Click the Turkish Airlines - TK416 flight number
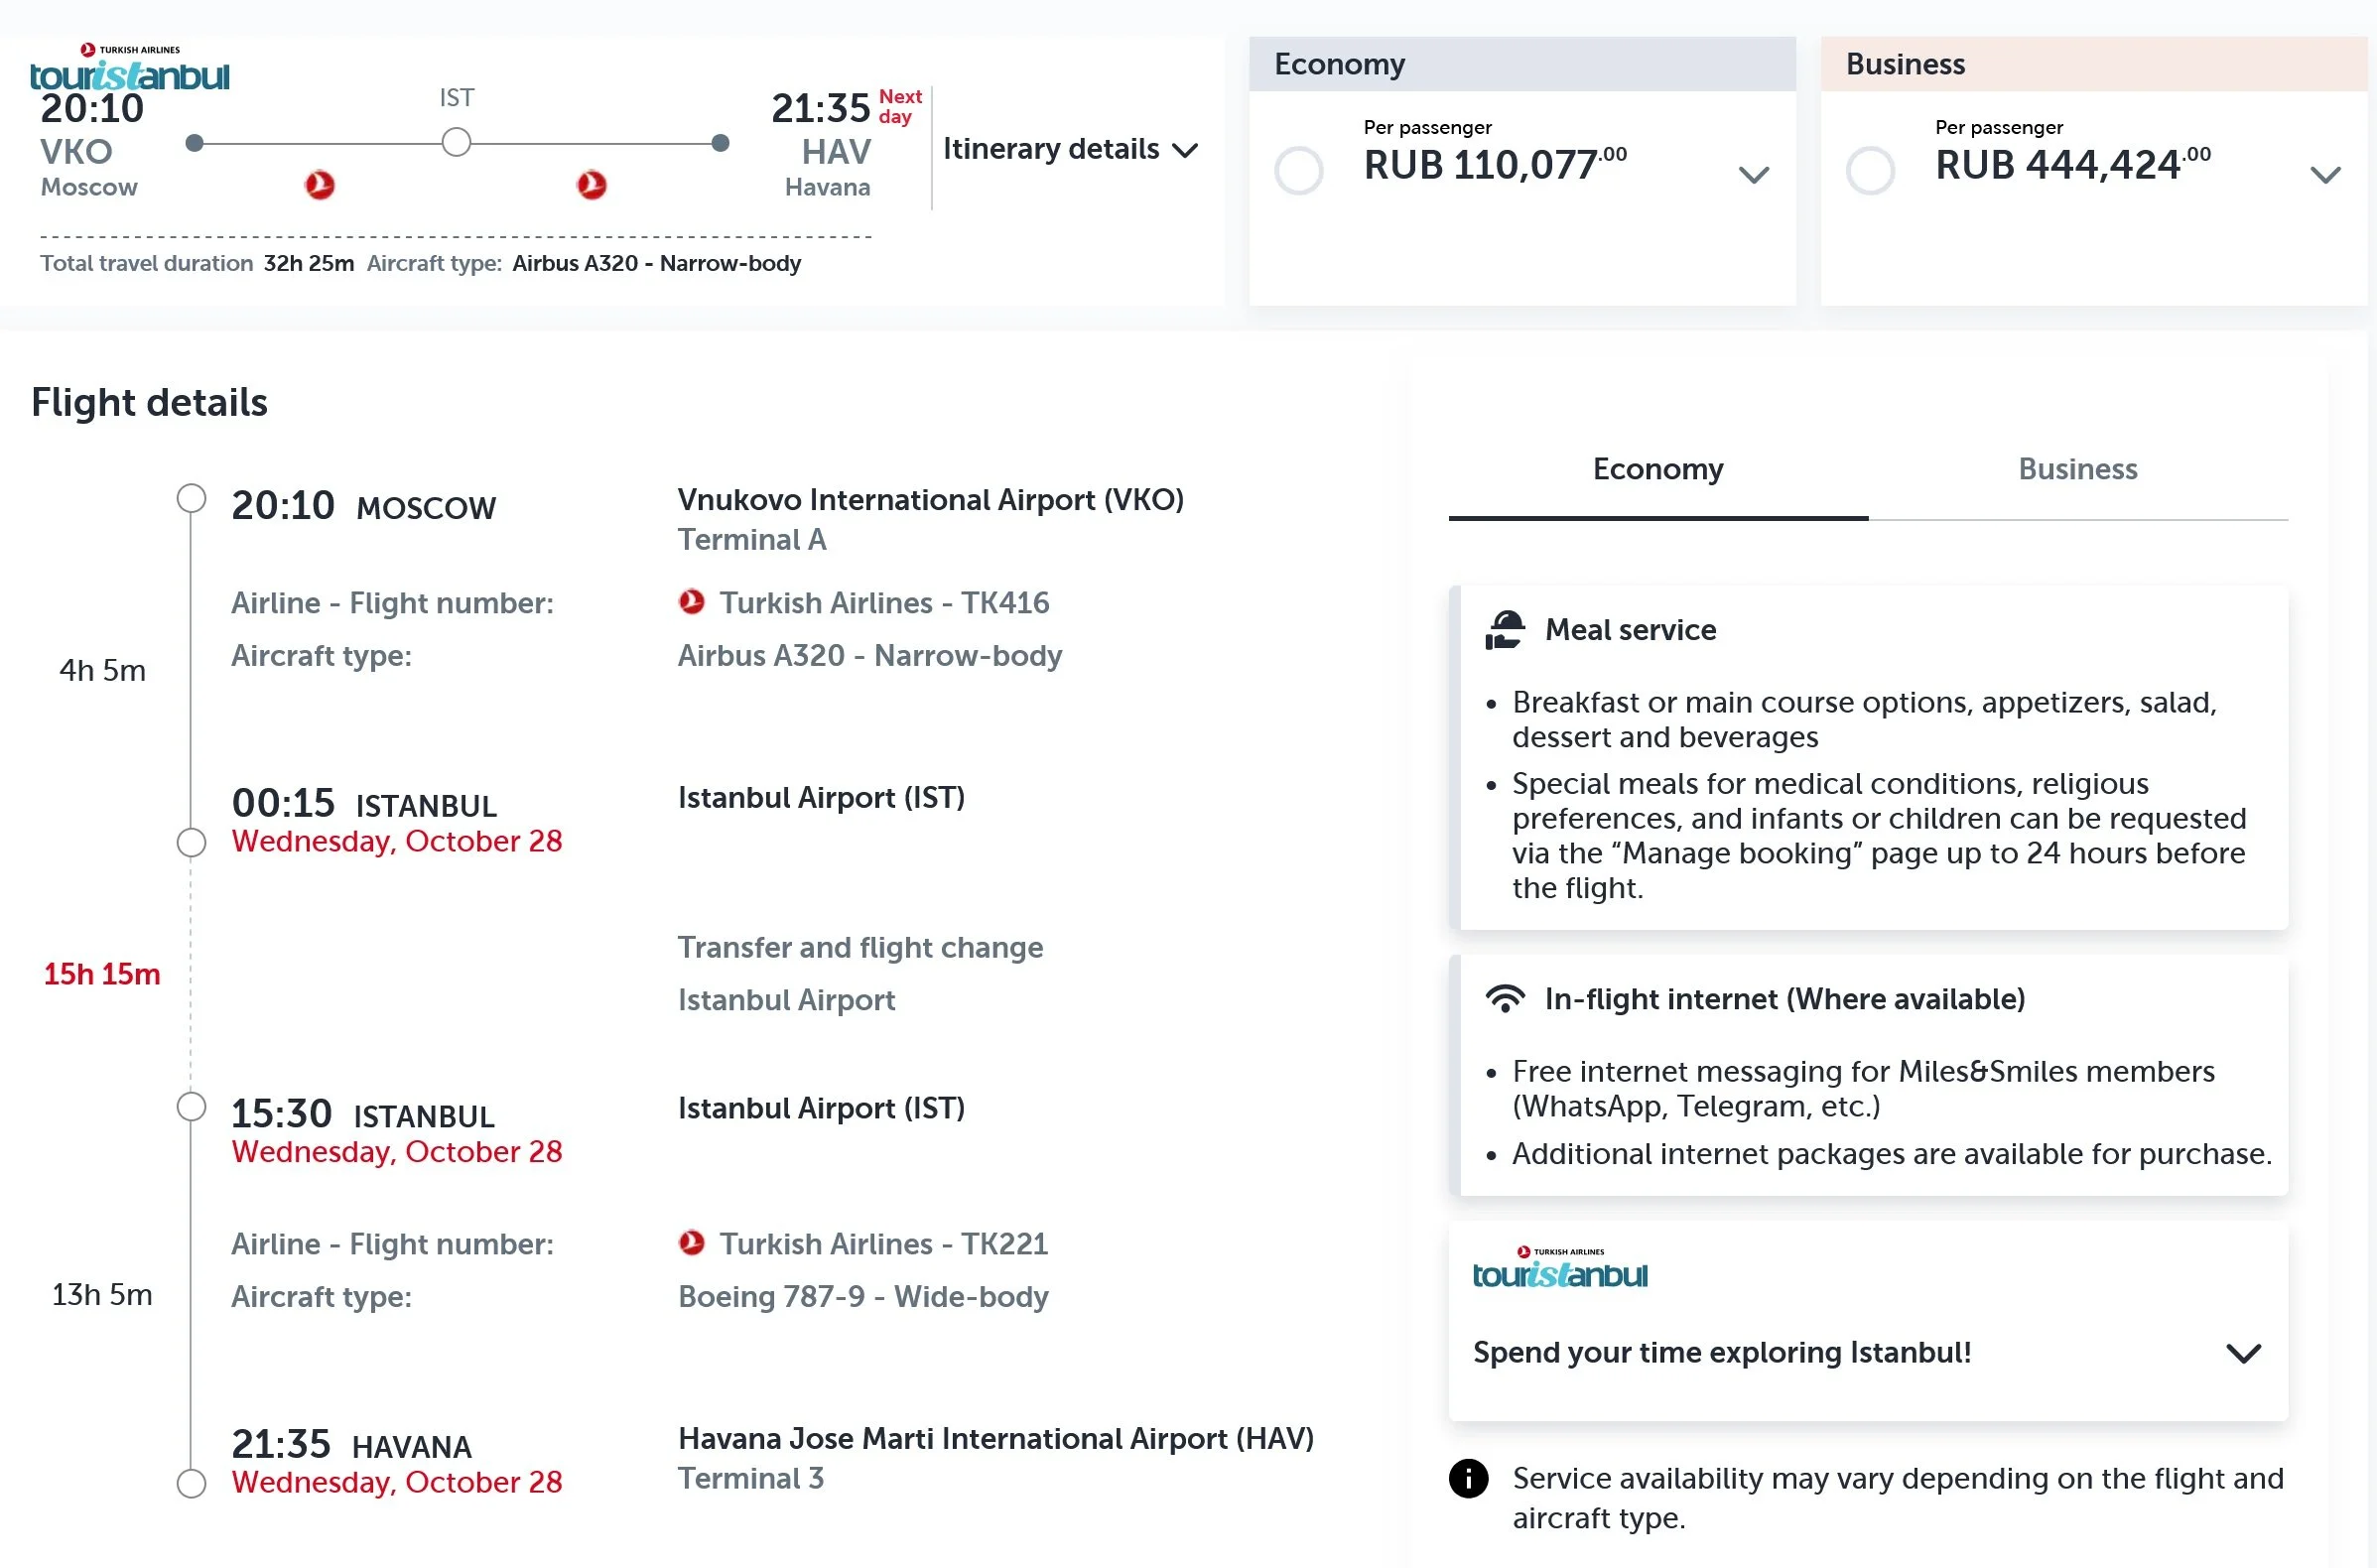Image resolution: width=2377 pixels, height=1568 pixels. 884,603
